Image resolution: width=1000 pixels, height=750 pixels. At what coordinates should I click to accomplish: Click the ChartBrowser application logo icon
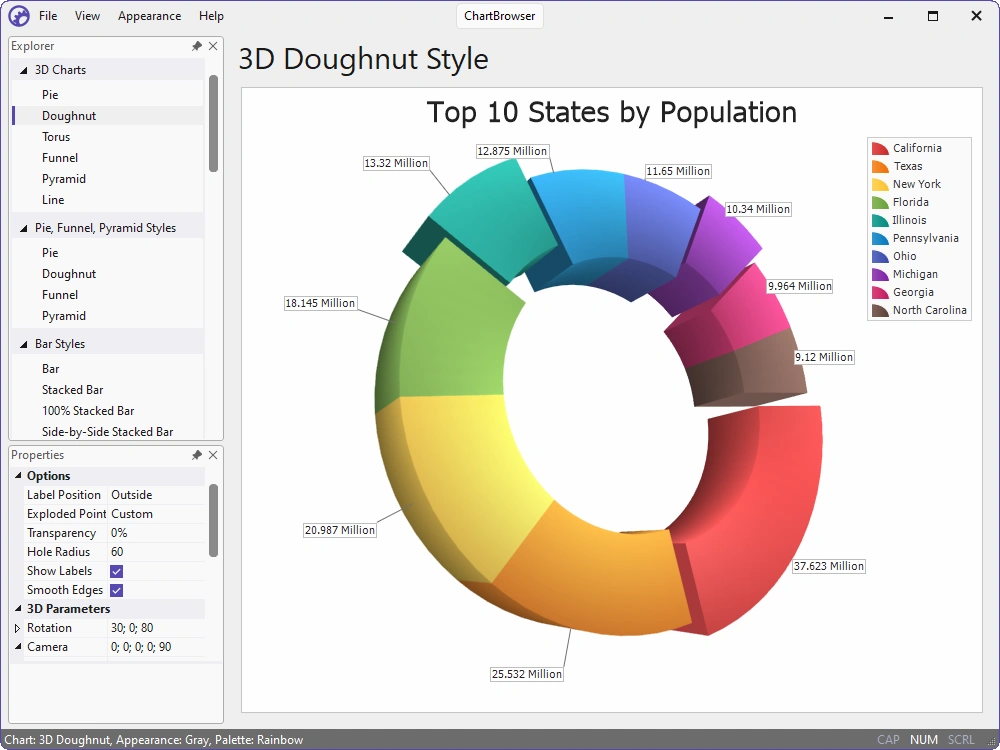click(18, 15)
